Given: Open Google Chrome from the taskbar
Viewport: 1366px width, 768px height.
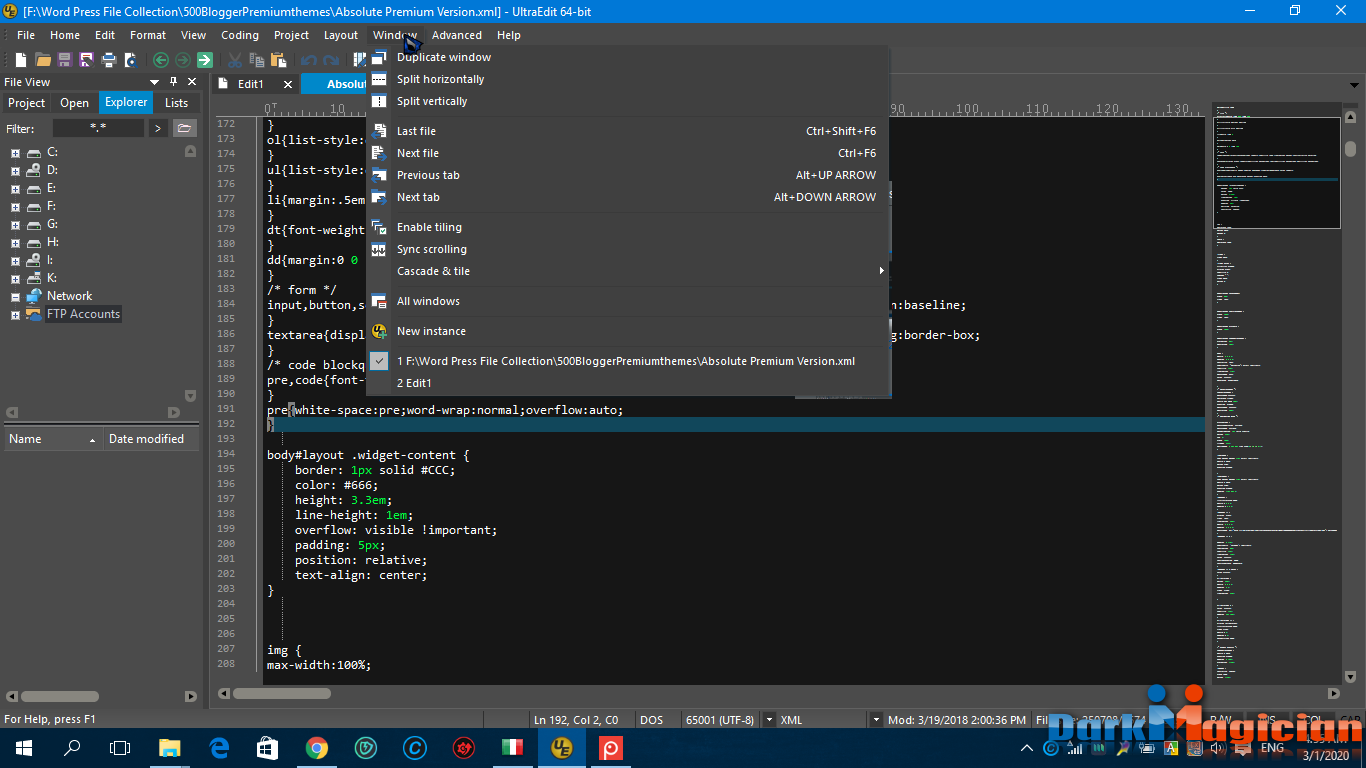Looking at the screenshot, I should tap(316, 747).
